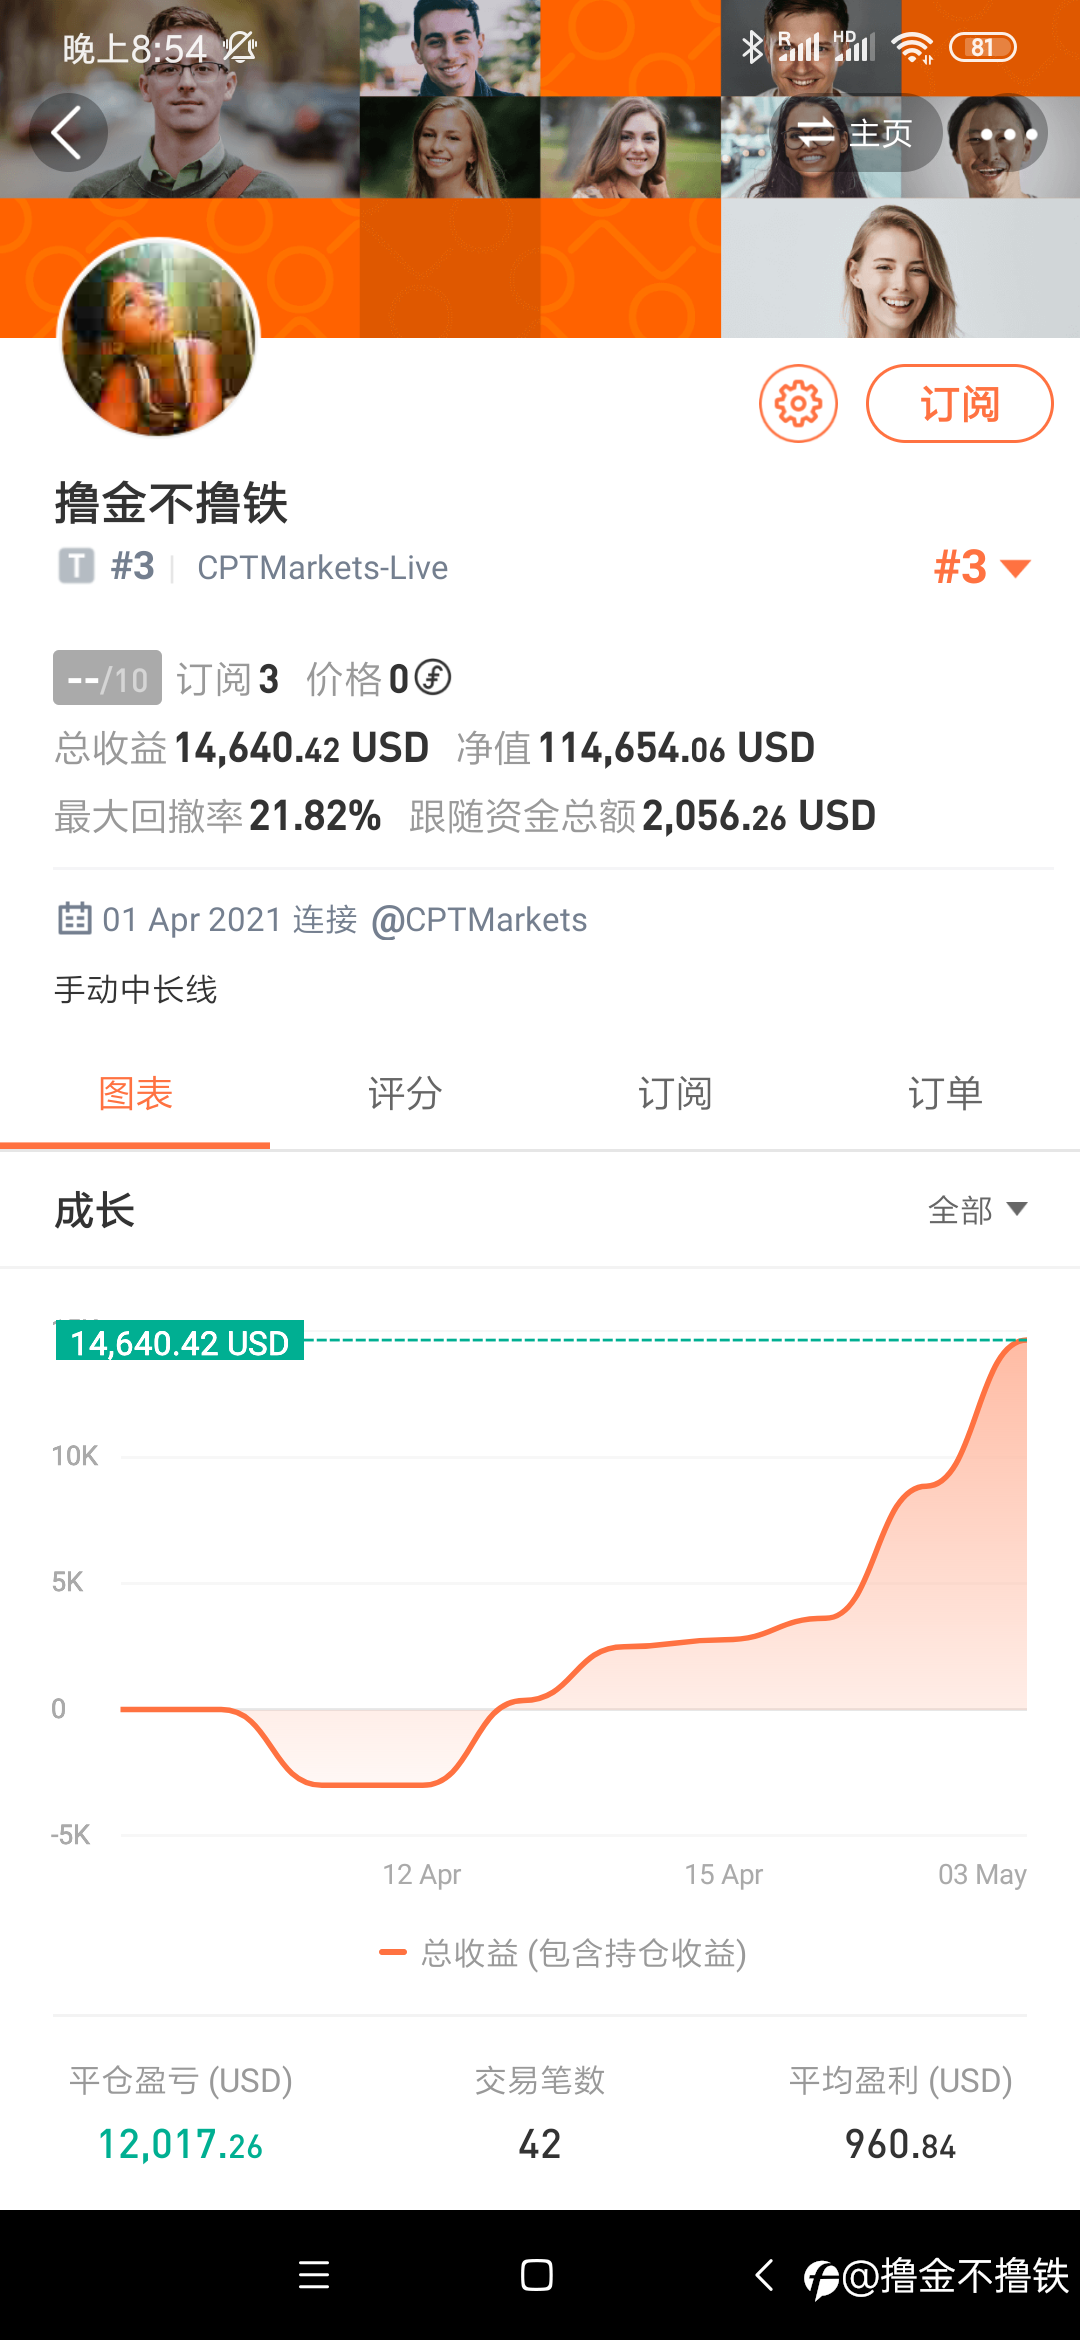Screen dimensions: 1080x2340
Task: Tap the T account type badge
Action: pos(76,566)
